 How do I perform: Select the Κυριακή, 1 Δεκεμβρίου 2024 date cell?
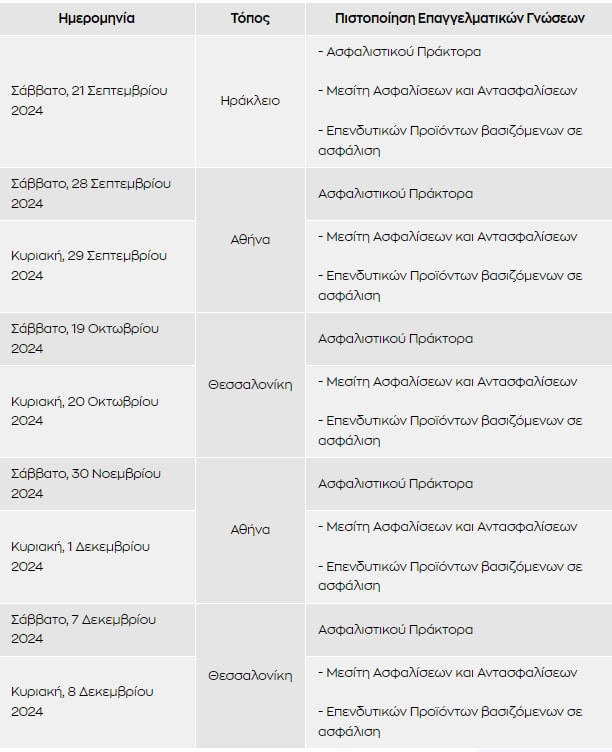pos(97,556)
